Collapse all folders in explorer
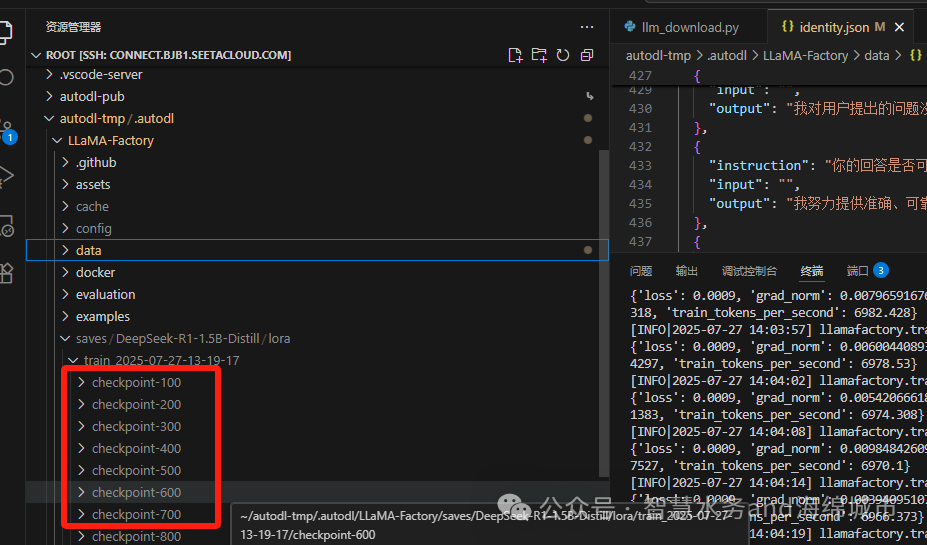This screenshot has height=545, width=927. [x=586, y=55]
